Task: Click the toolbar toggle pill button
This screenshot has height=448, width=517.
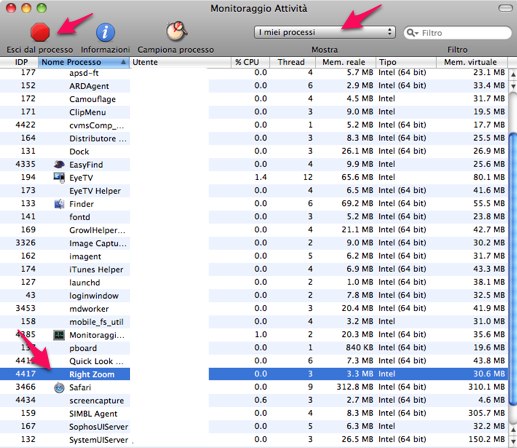Action: 505,8
